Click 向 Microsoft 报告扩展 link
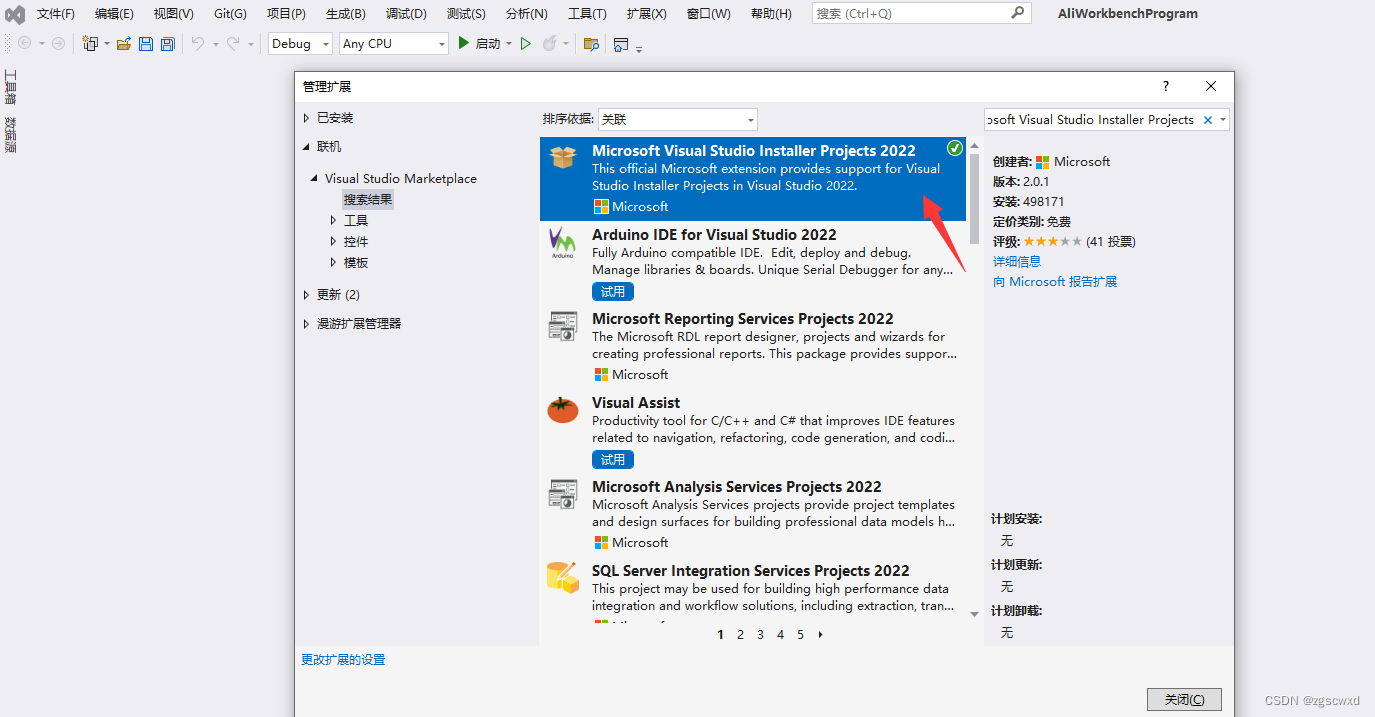This screenshot has width=1375, height=717. pos(1055,282)
